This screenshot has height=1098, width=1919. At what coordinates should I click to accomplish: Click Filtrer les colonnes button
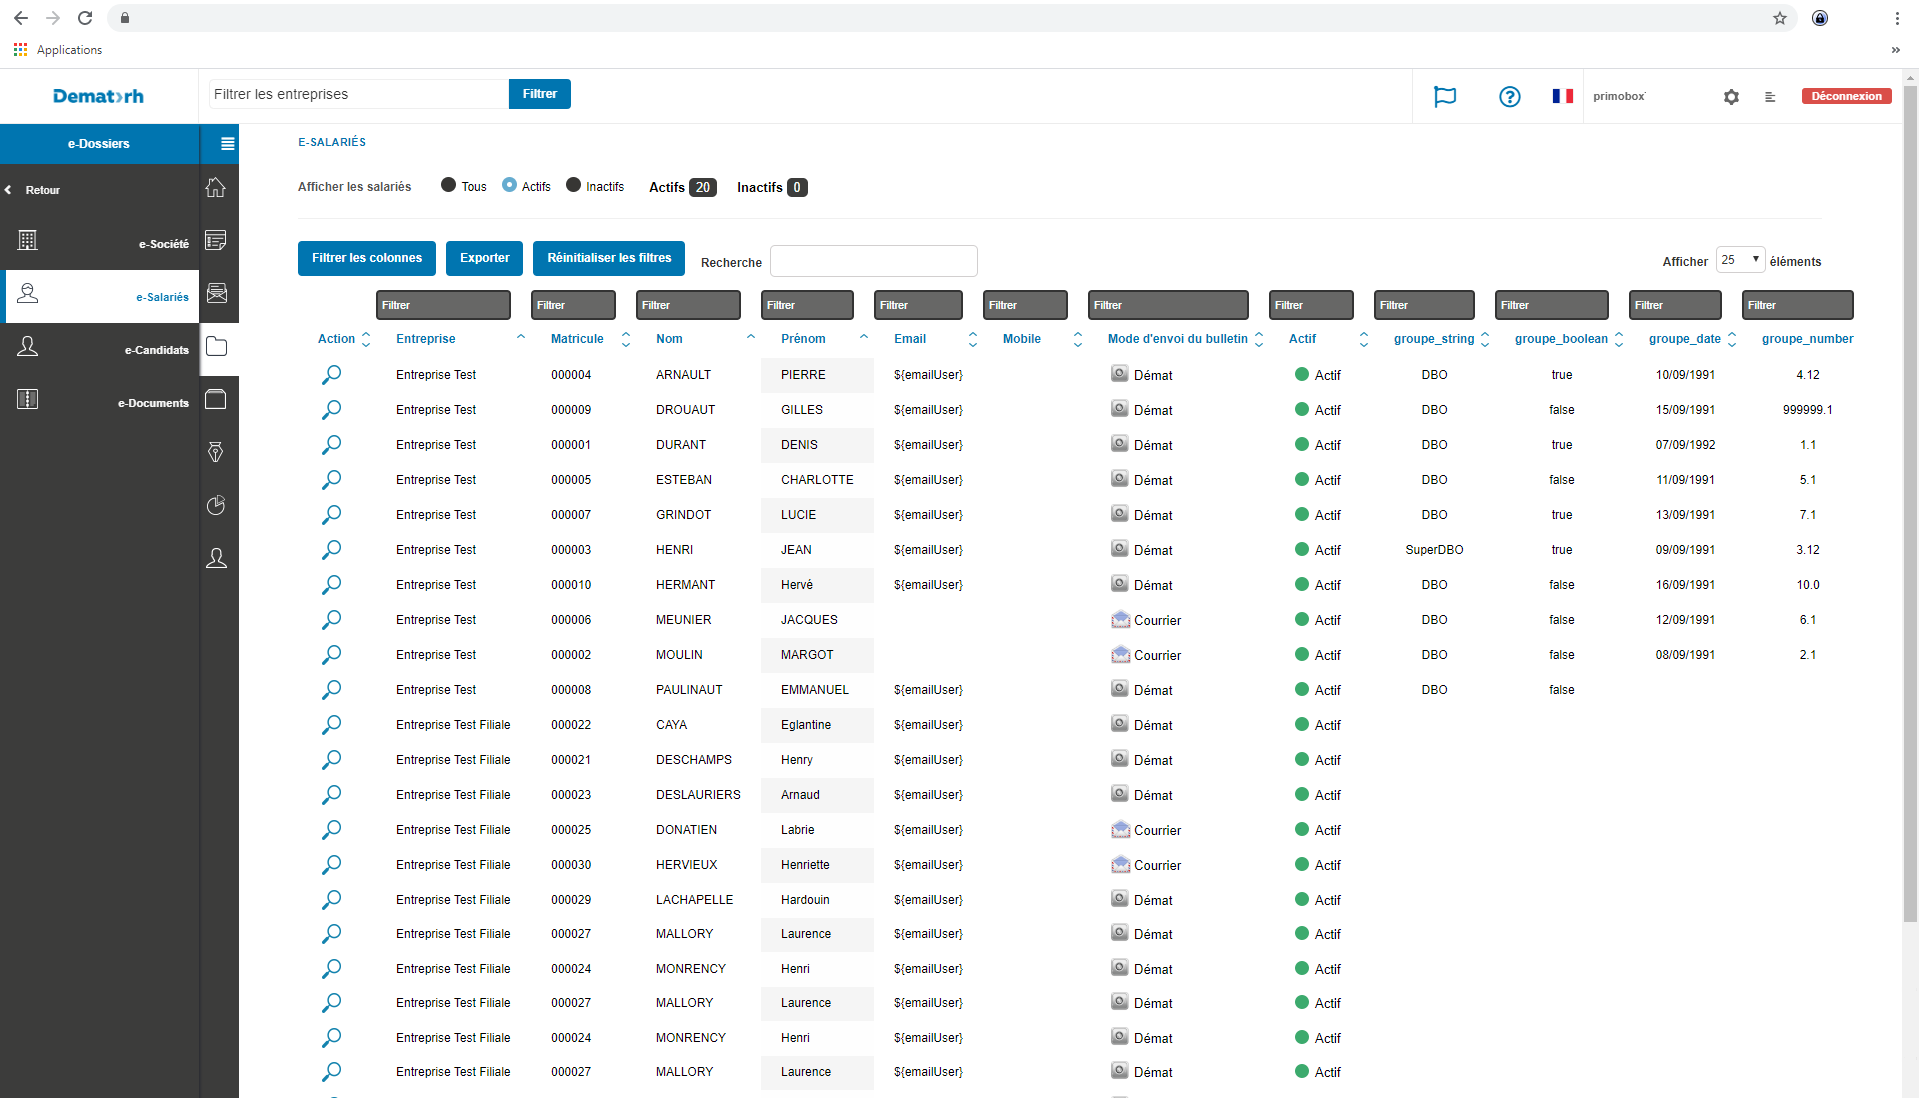(x=367, y=258)
